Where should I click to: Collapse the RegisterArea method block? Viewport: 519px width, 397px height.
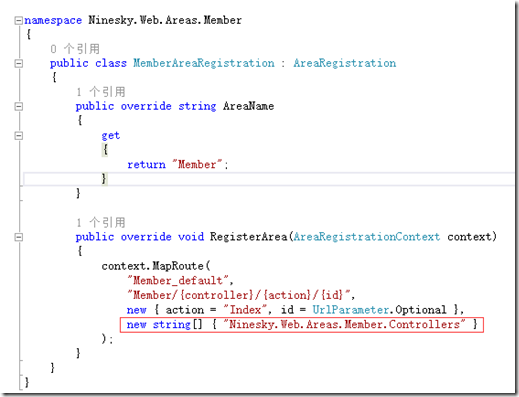click(x=18, y=237)
